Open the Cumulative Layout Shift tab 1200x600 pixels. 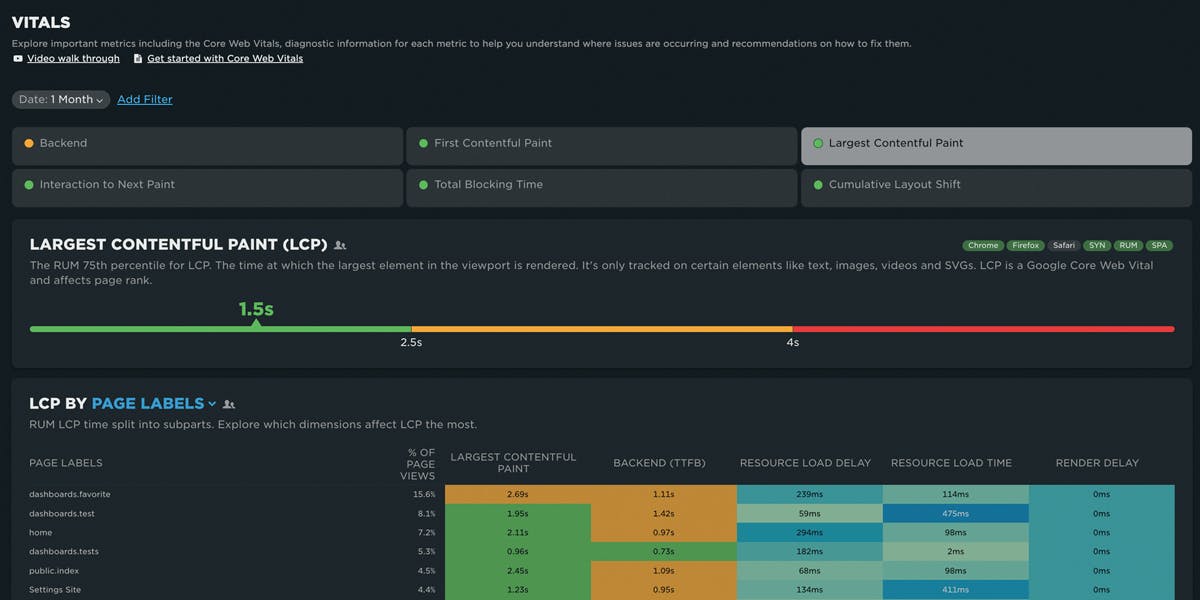tap(995, 187)
